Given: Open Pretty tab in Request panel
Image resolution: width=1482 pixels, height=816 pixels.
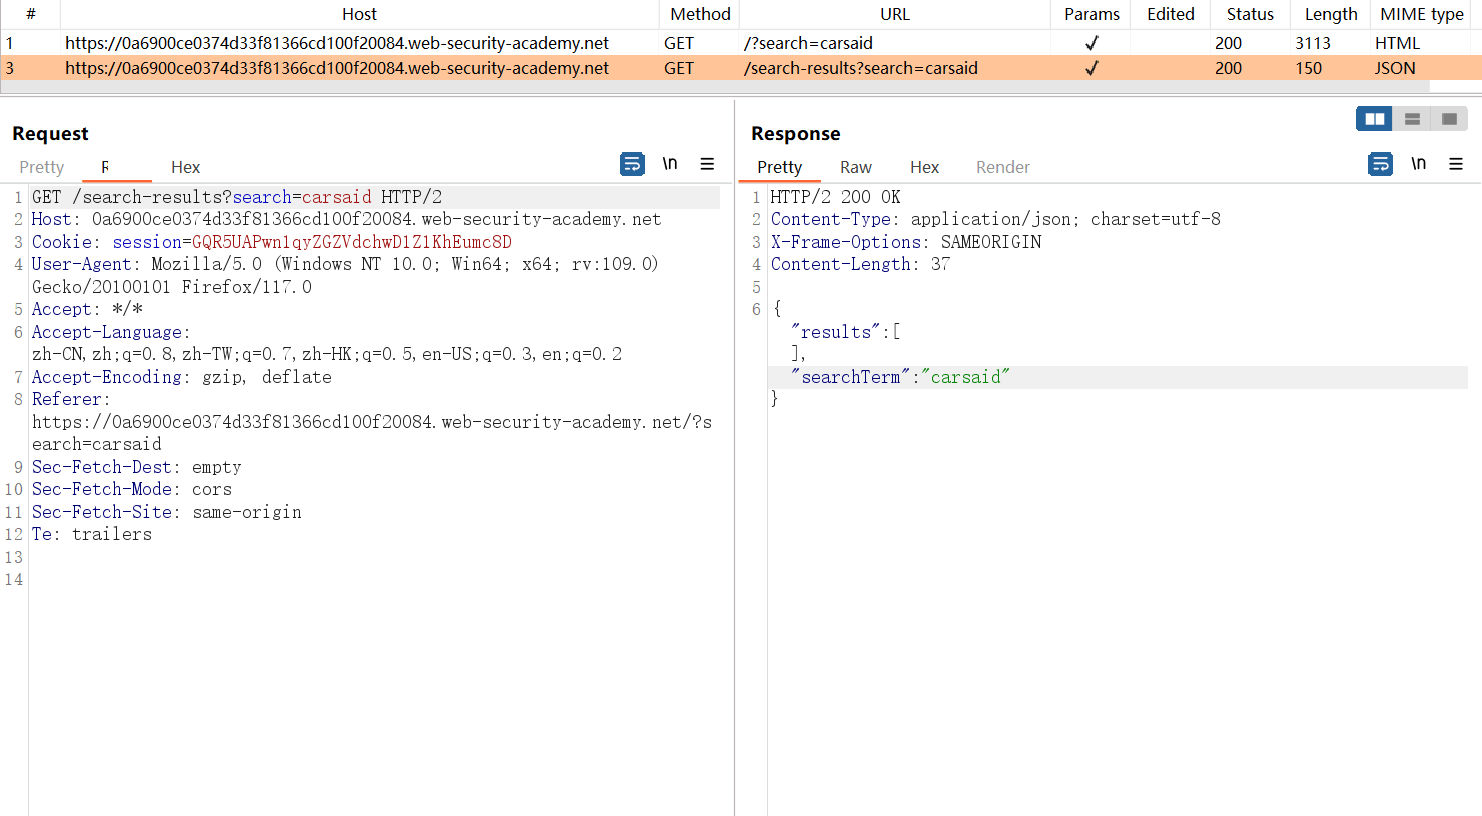Looking at the screenshot, I should (42, 167).
